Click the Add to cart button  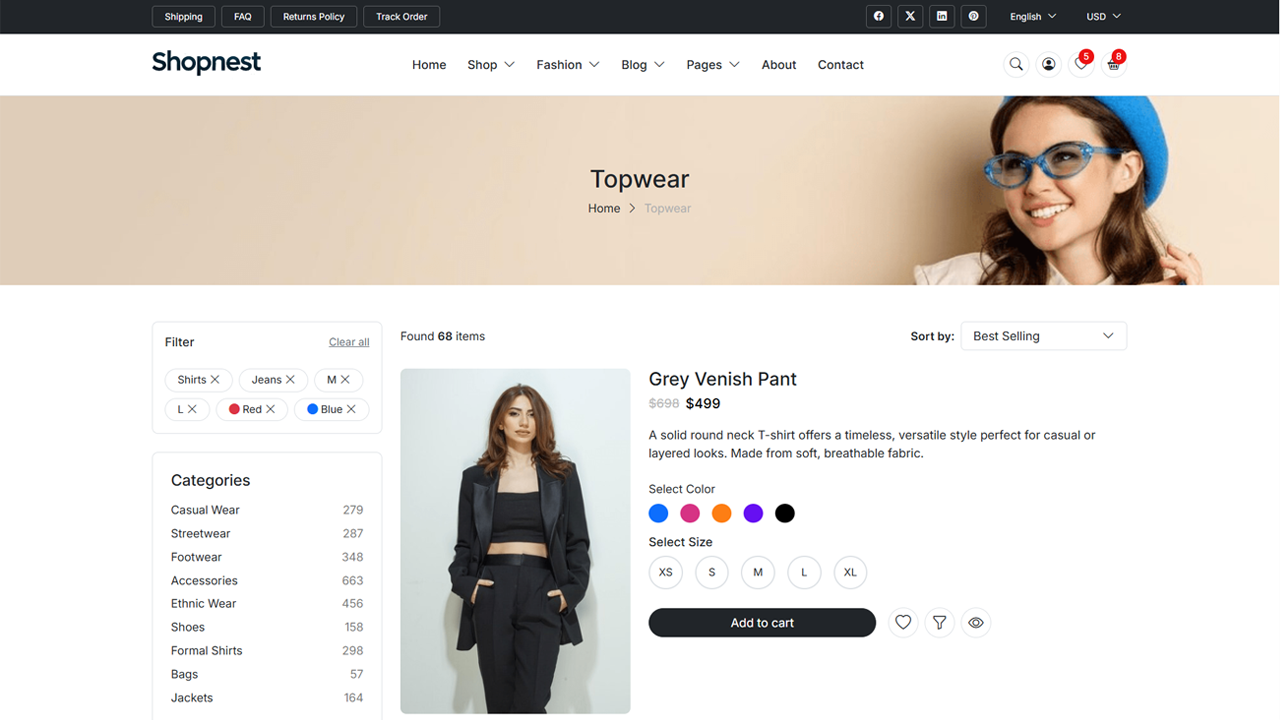(762, 623)
